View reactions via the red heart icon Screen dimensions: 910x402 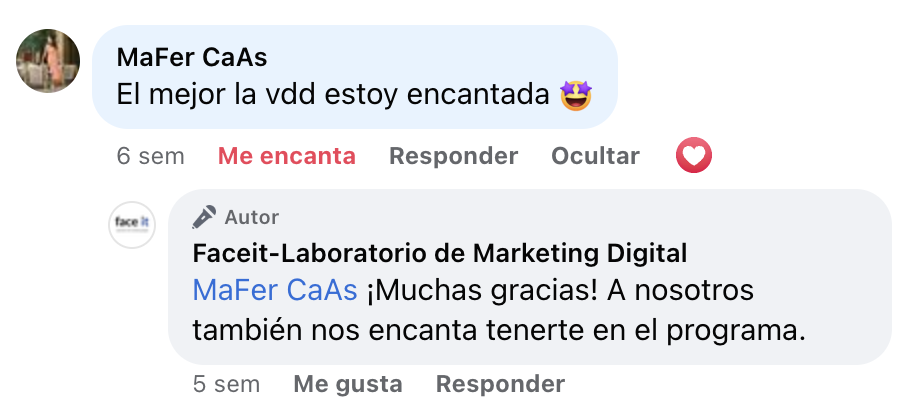[694, 155]
